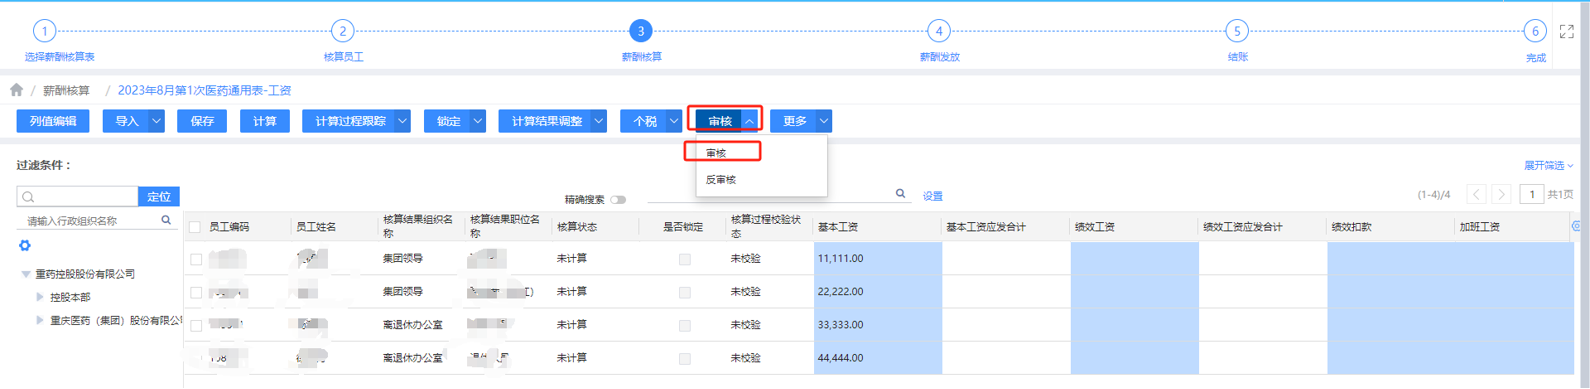Go to next page arrow
The width and height of the screenshot is (1590, 389).
click(1501, 194)
